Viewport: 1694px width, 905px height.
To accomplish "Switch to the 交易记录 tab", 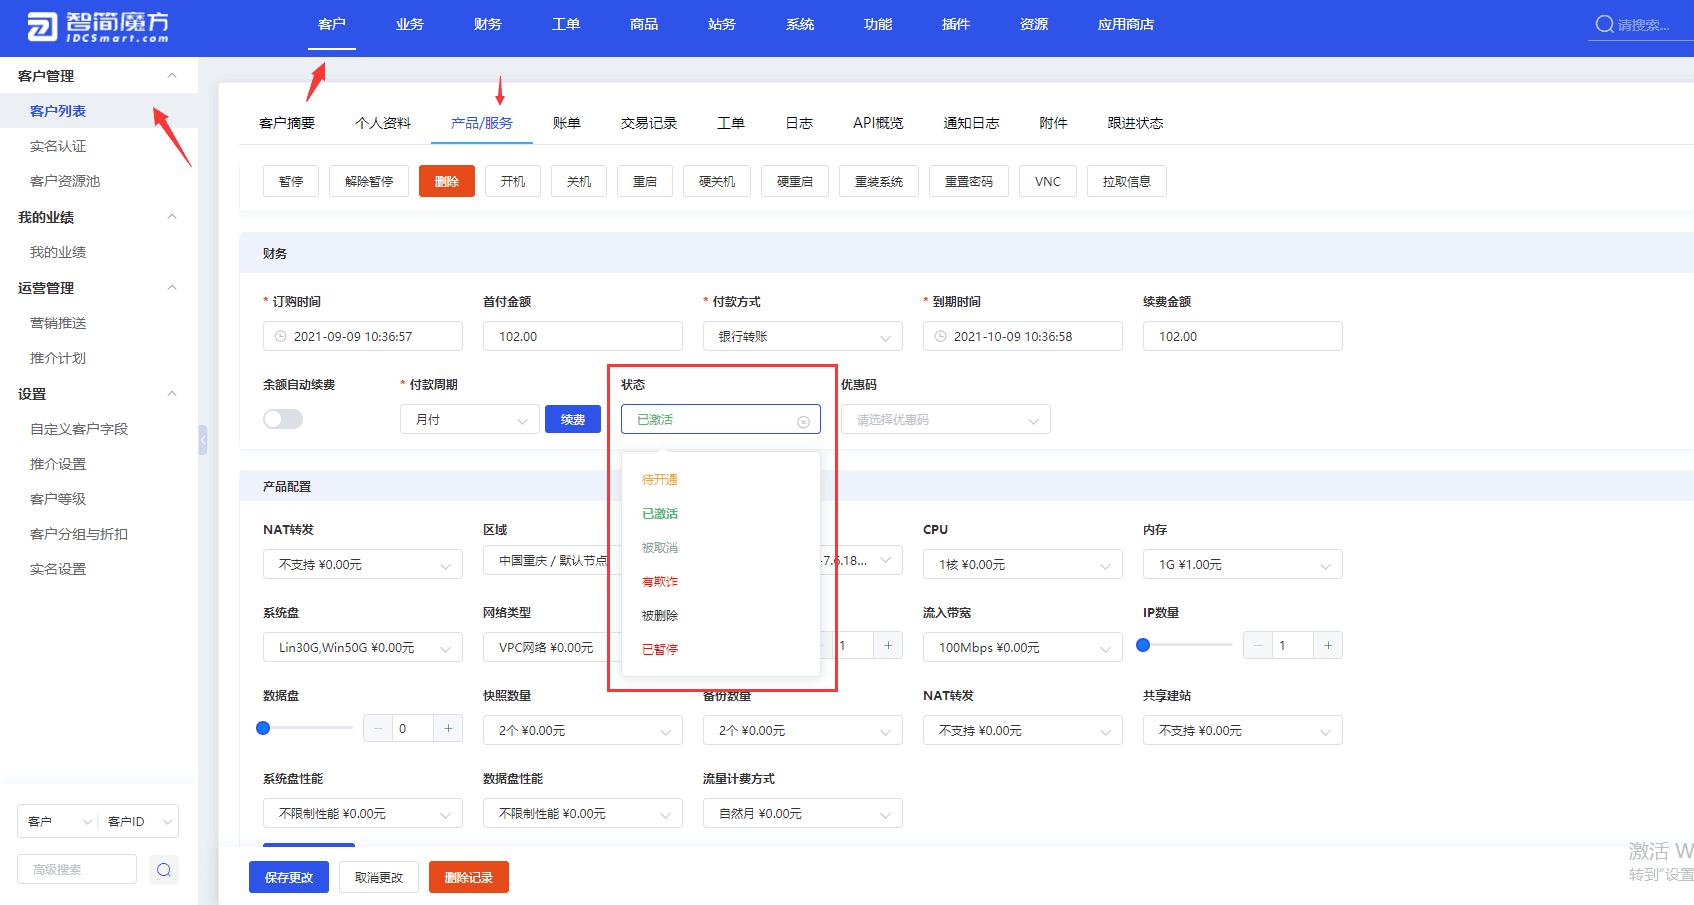I will [x=649, y=123].
